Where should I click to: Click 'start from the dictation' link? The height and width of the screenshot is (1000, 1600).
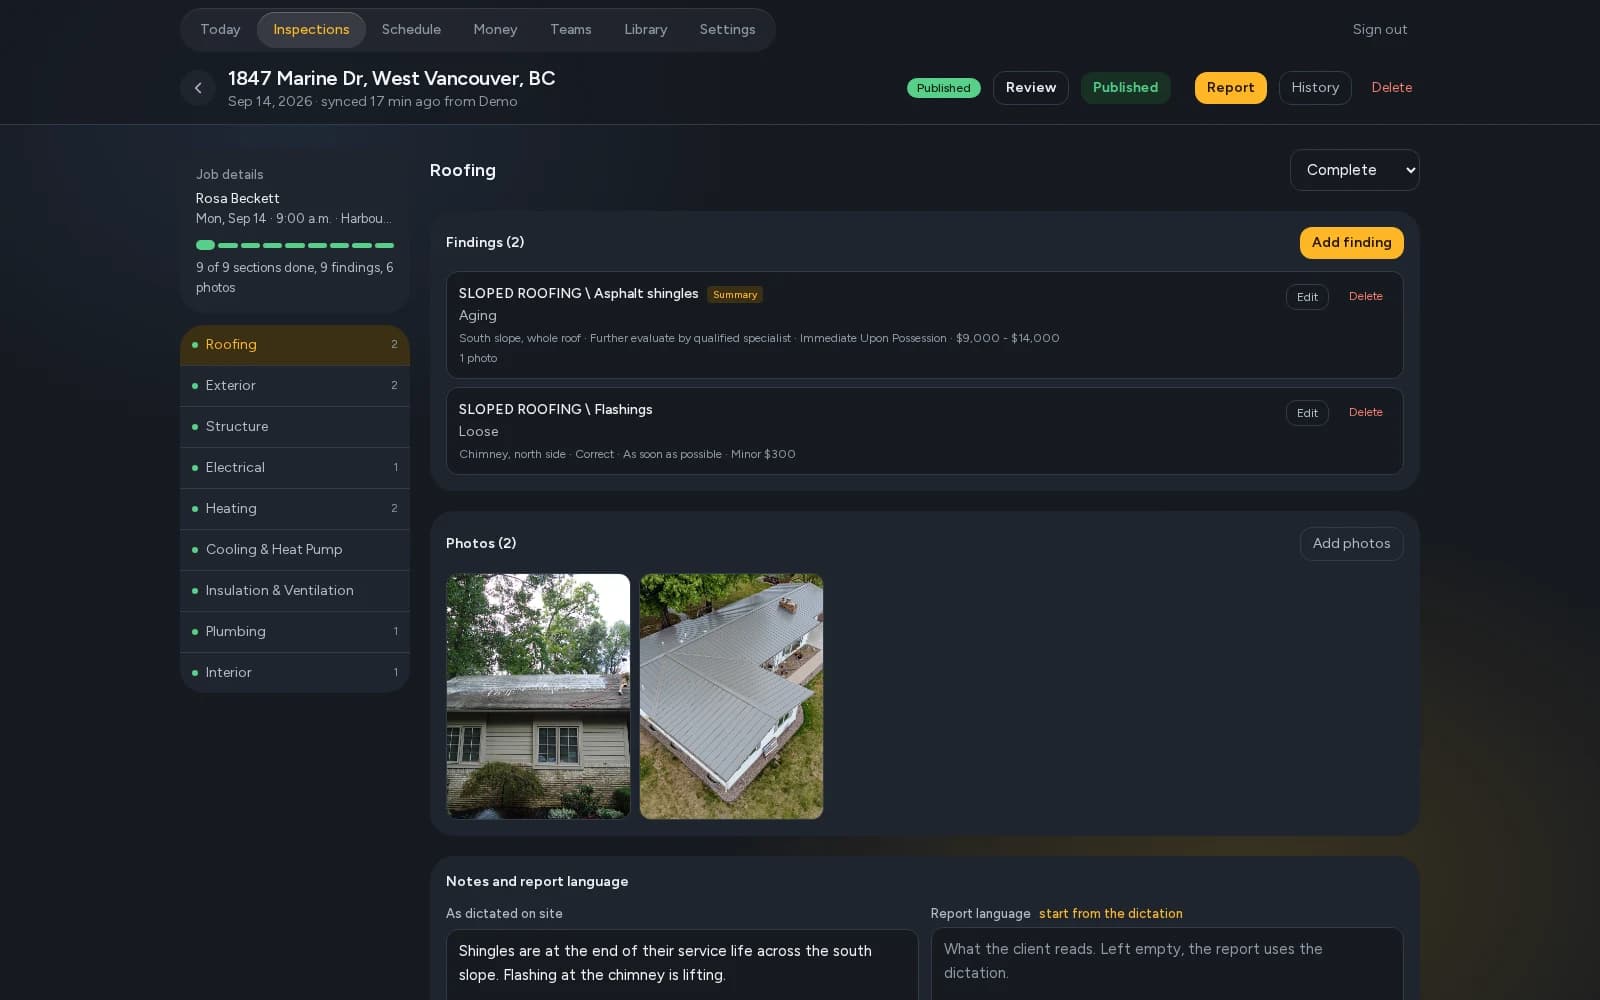coord(1110,914)
